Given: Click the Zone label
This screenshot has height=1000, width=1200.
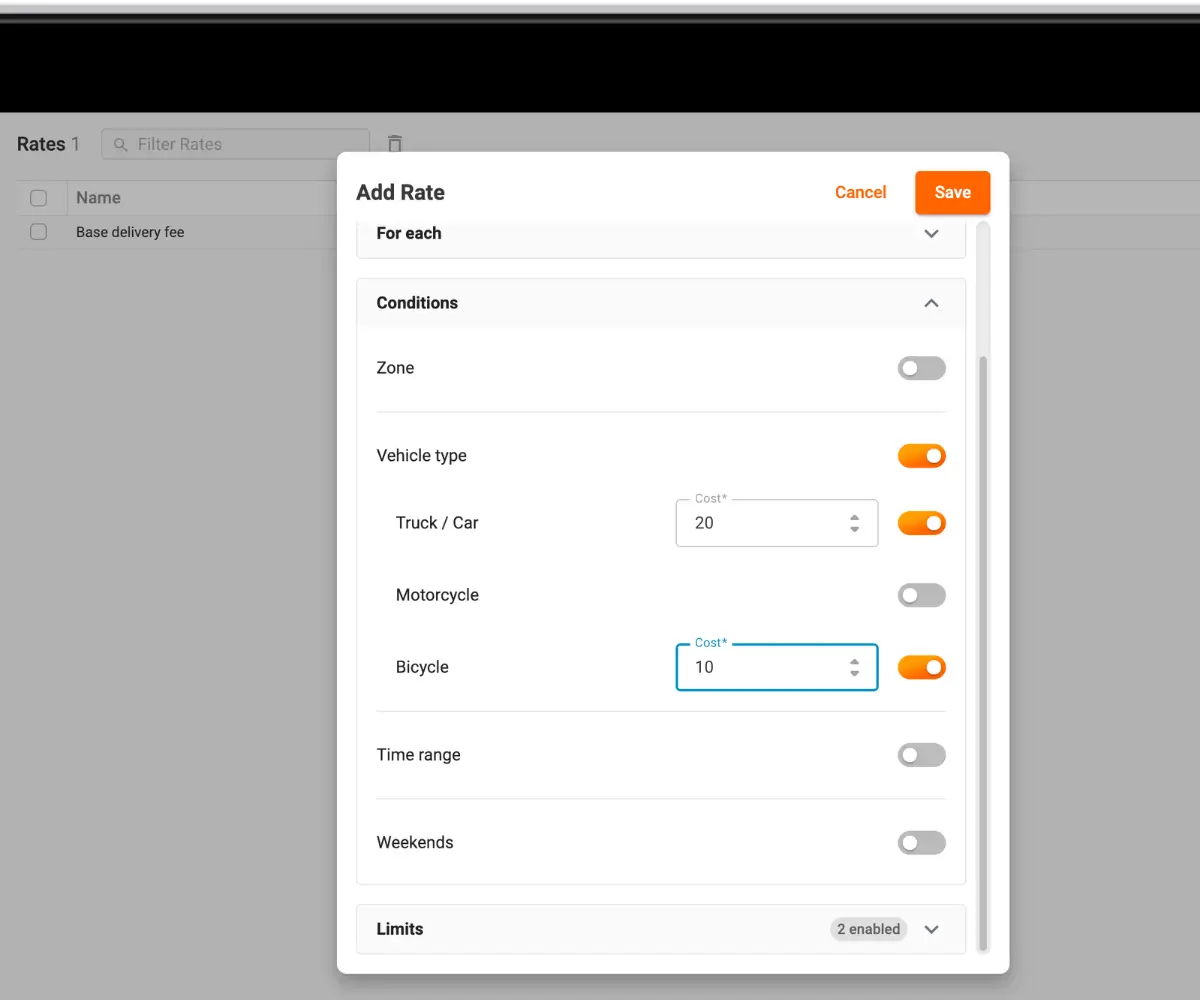Looking at the screenshot, I should click(395, 368).
